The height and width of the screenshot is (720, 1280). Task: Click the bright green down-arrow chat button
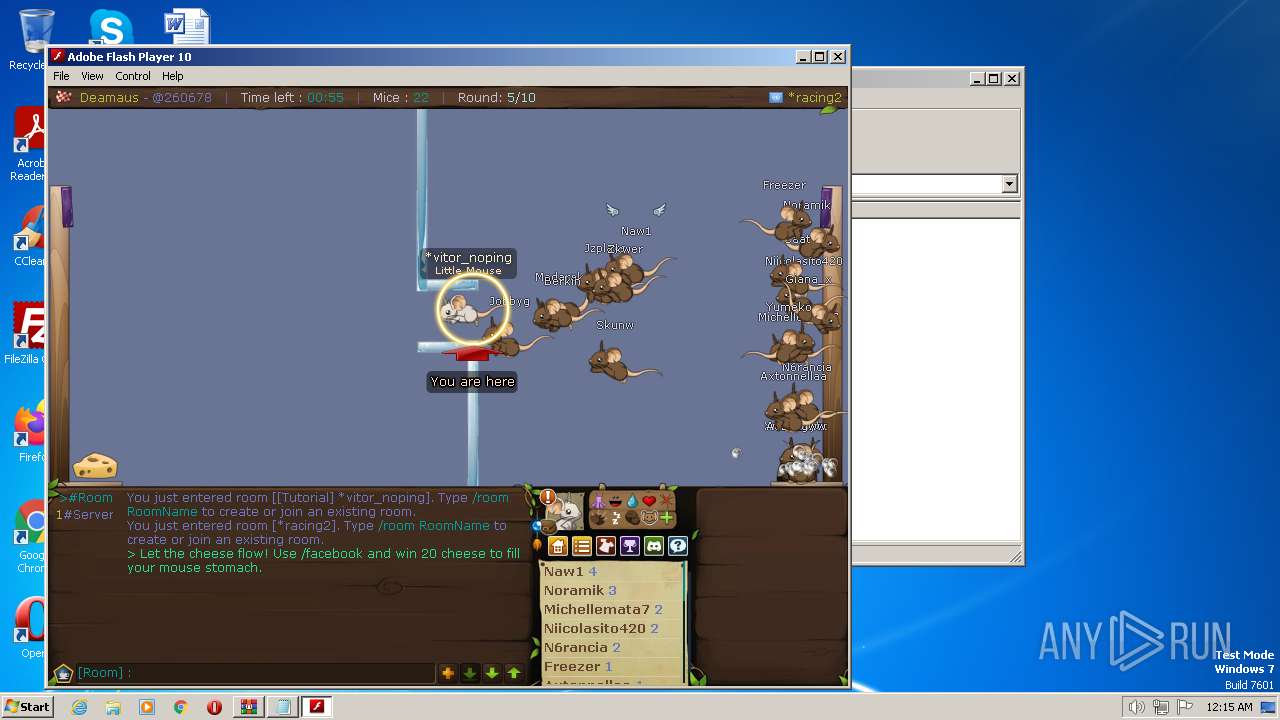click(x=492, y=673)
